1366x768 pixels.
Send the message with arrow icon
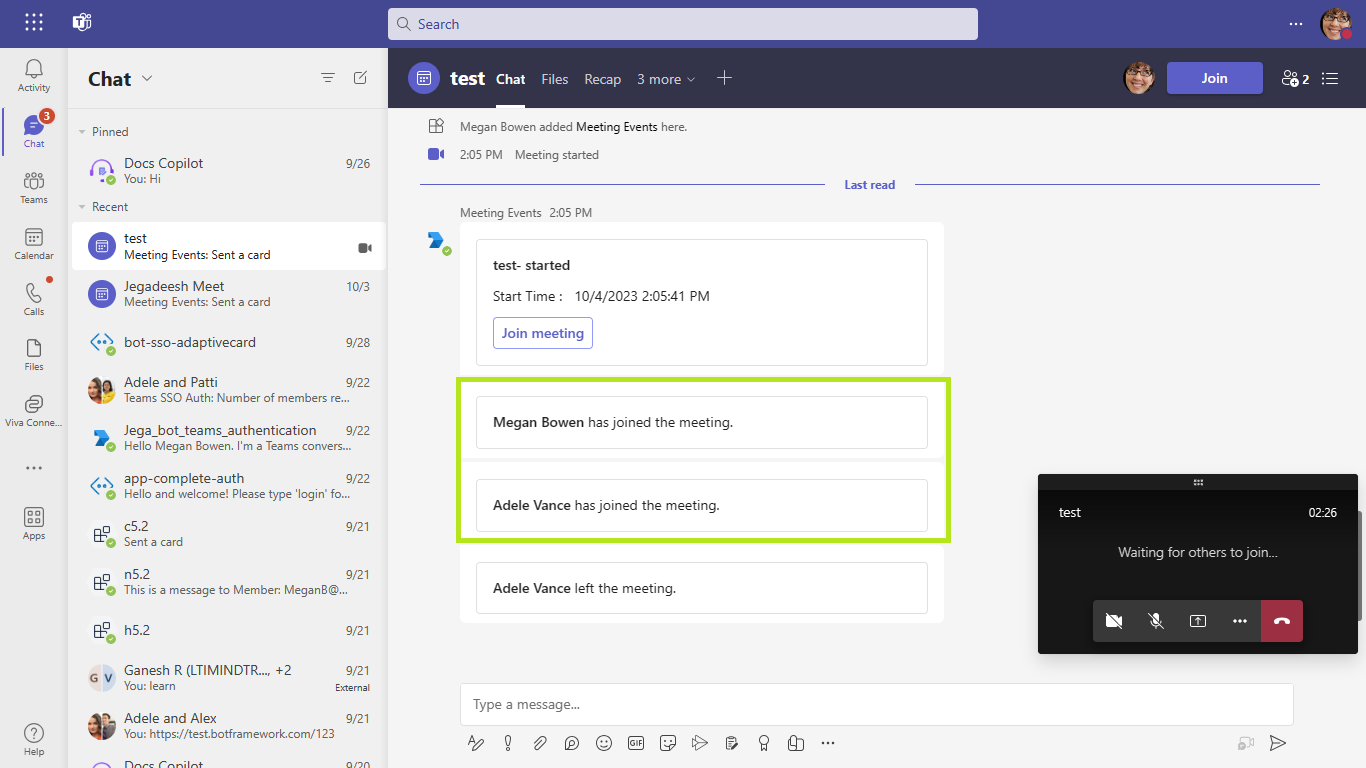(1277, 743)
